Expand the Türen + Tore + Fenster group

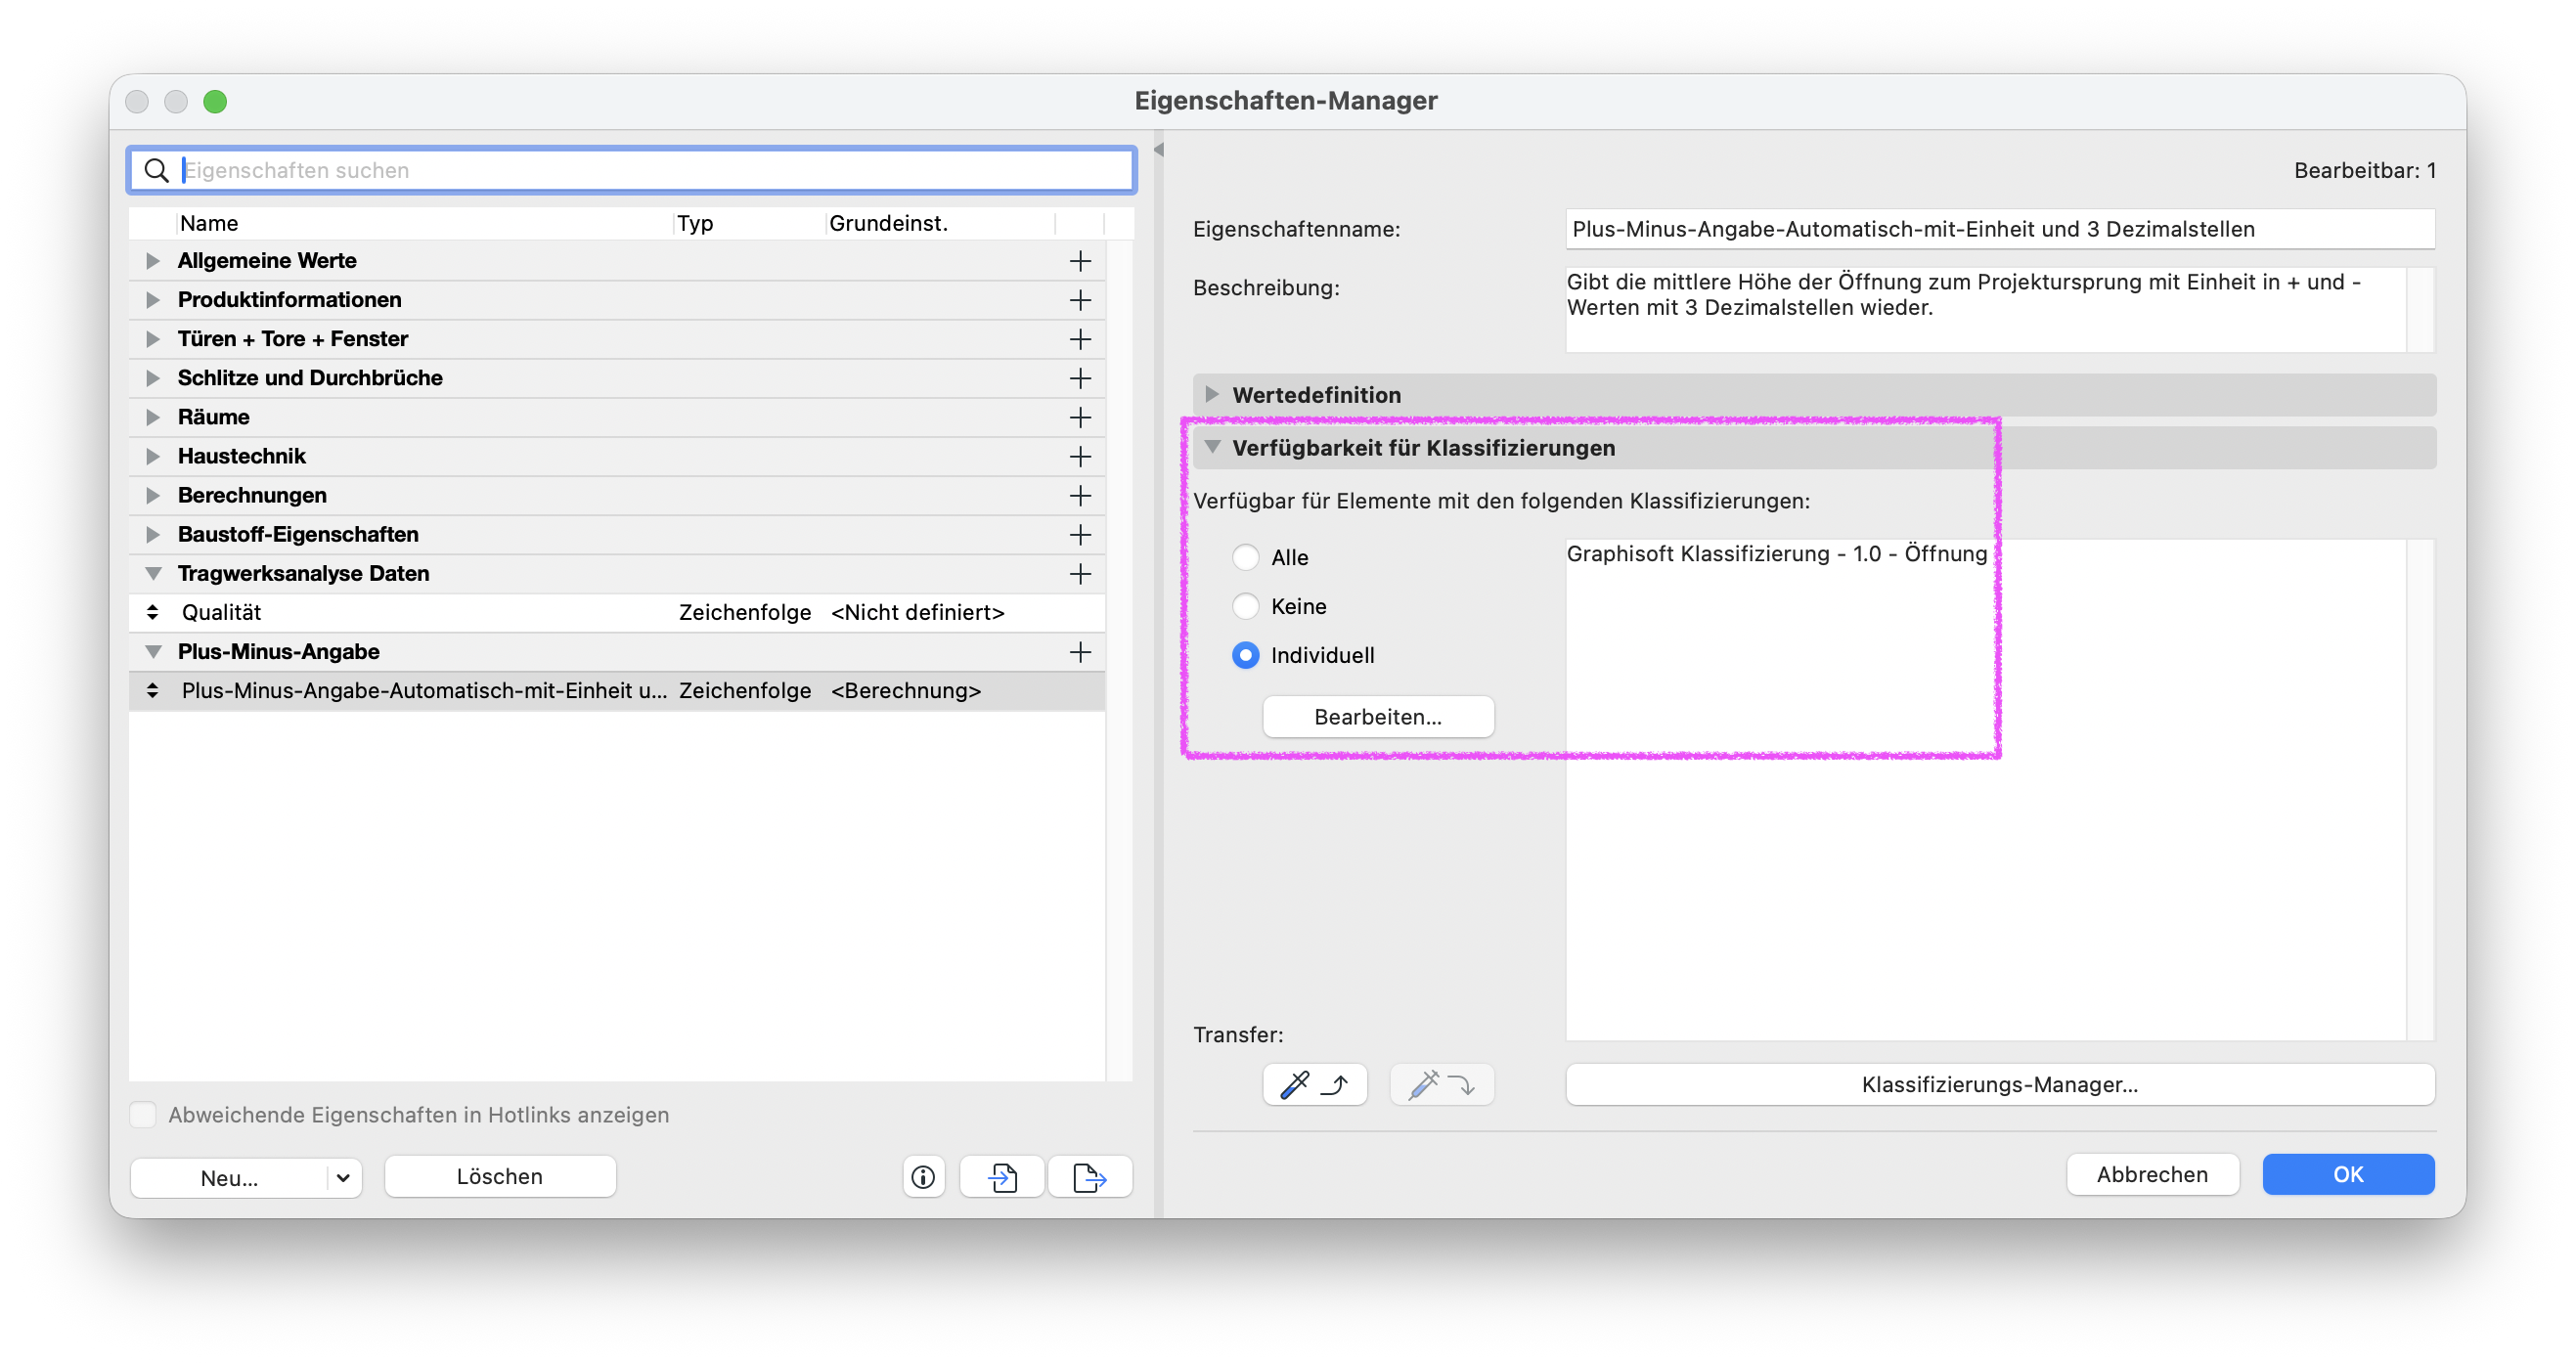[x=152, y=339]
